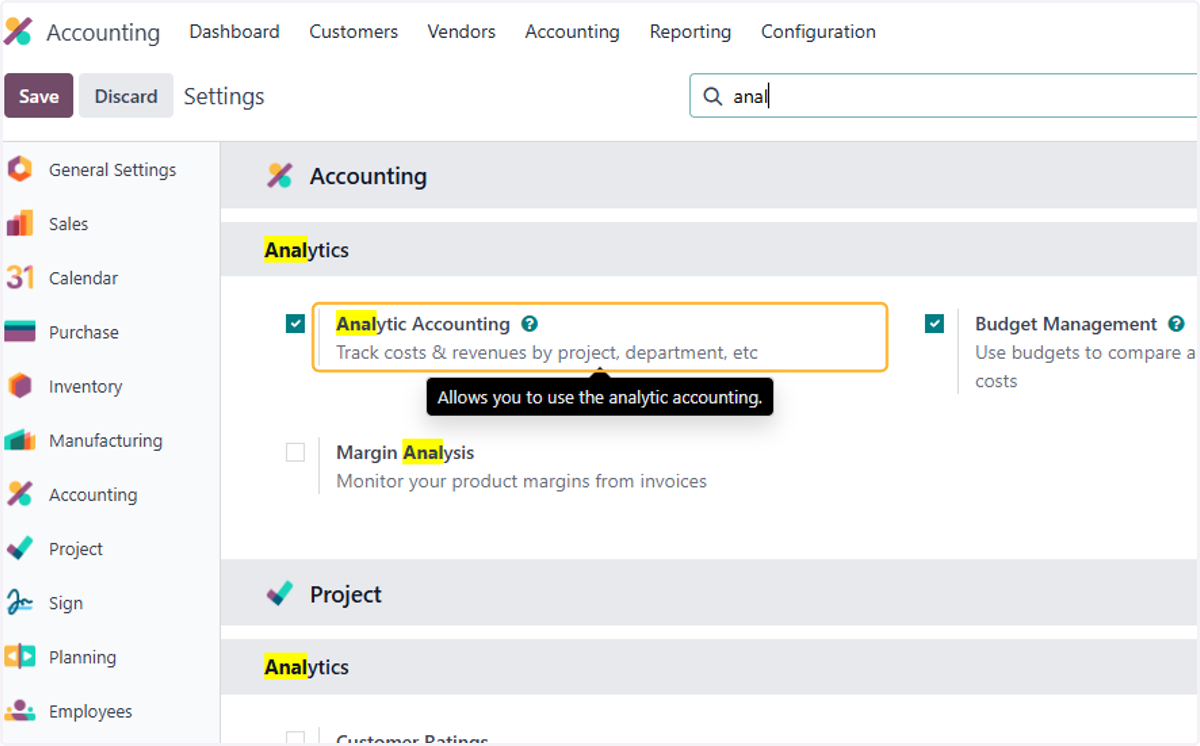Open General Settings sidebar icon

[20, 170]
